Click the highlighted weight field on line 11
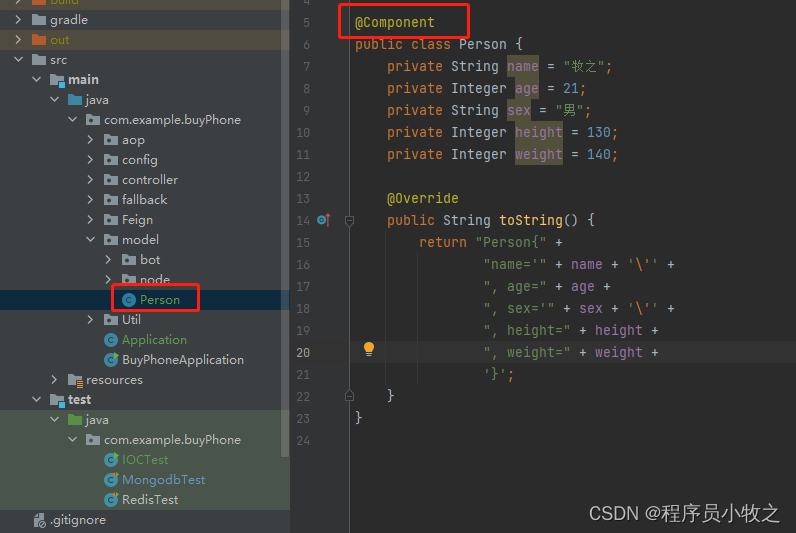796x533 pixels. point(539,154)
